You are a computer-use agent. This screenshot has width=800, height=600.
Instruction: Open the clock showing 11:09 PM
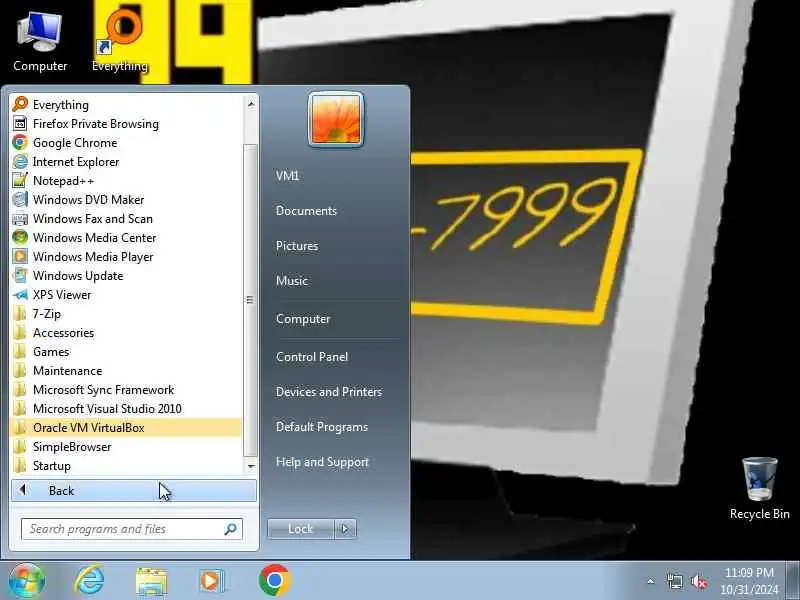[749, 581]
